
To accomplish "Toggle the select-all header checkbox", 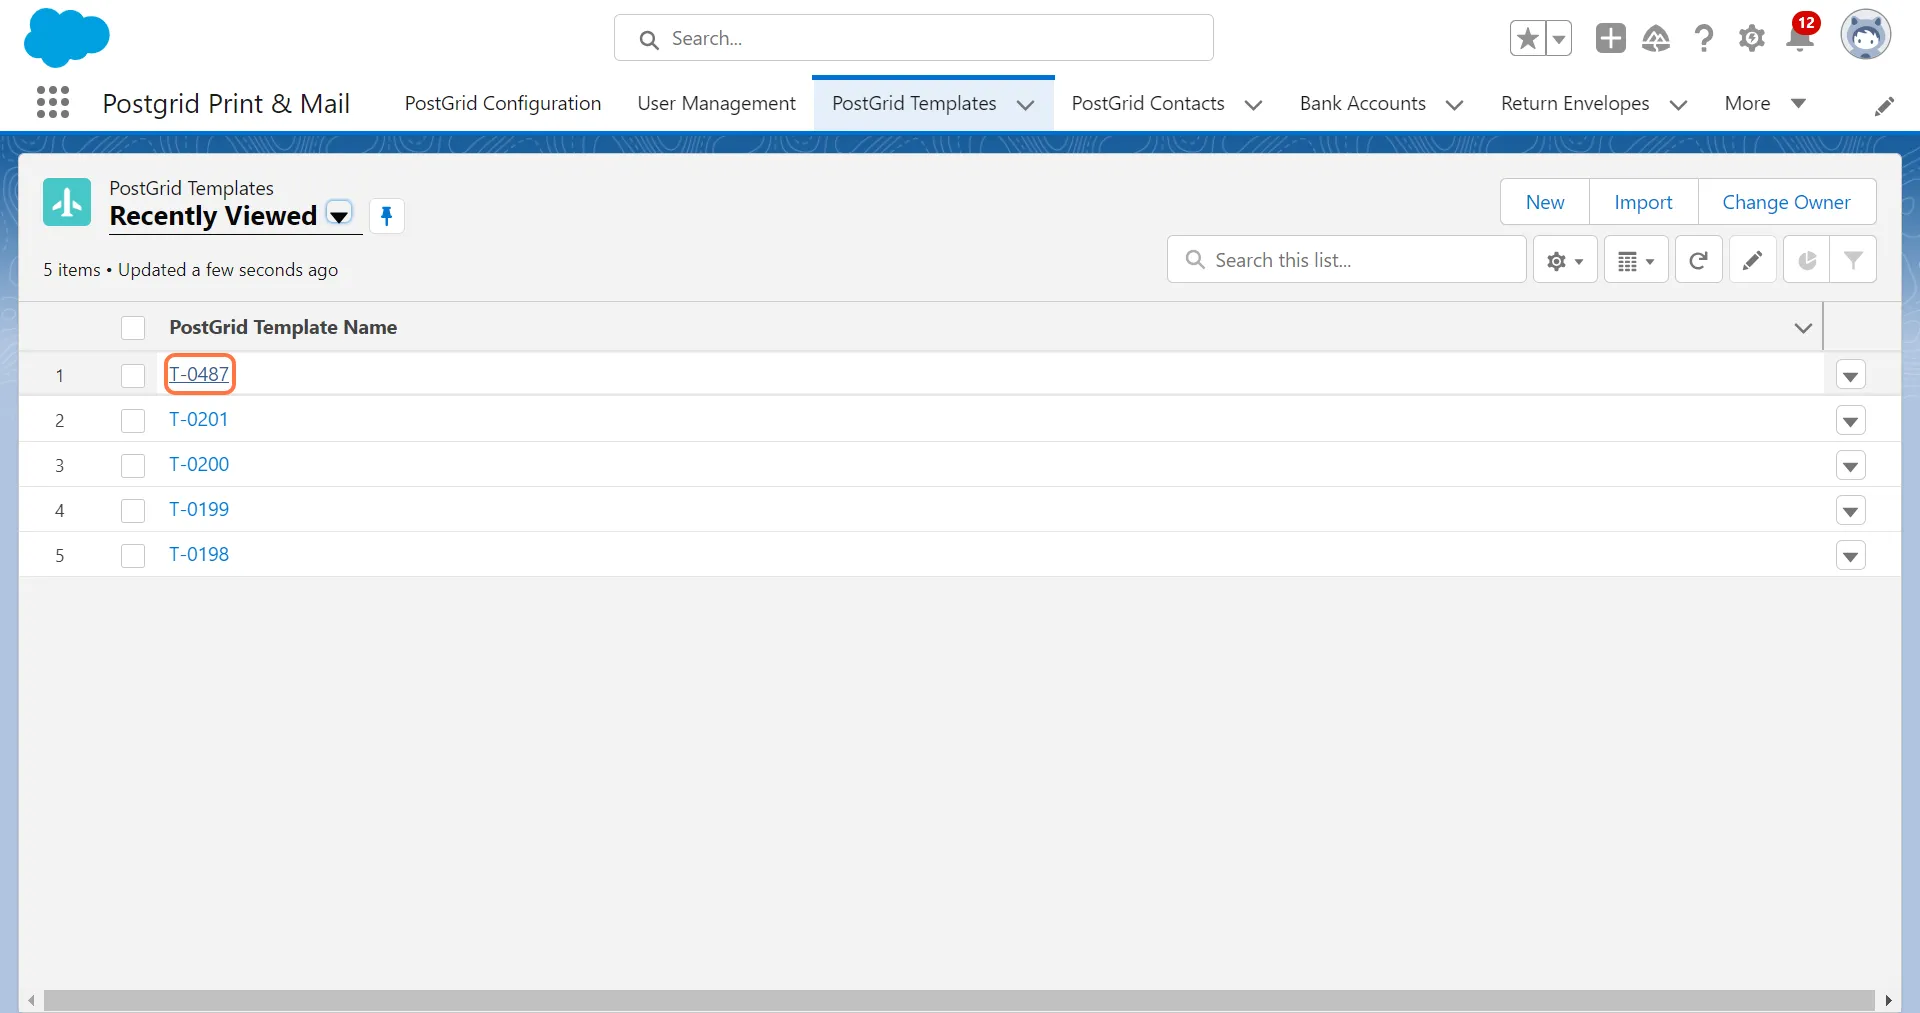I will point(133,328).
